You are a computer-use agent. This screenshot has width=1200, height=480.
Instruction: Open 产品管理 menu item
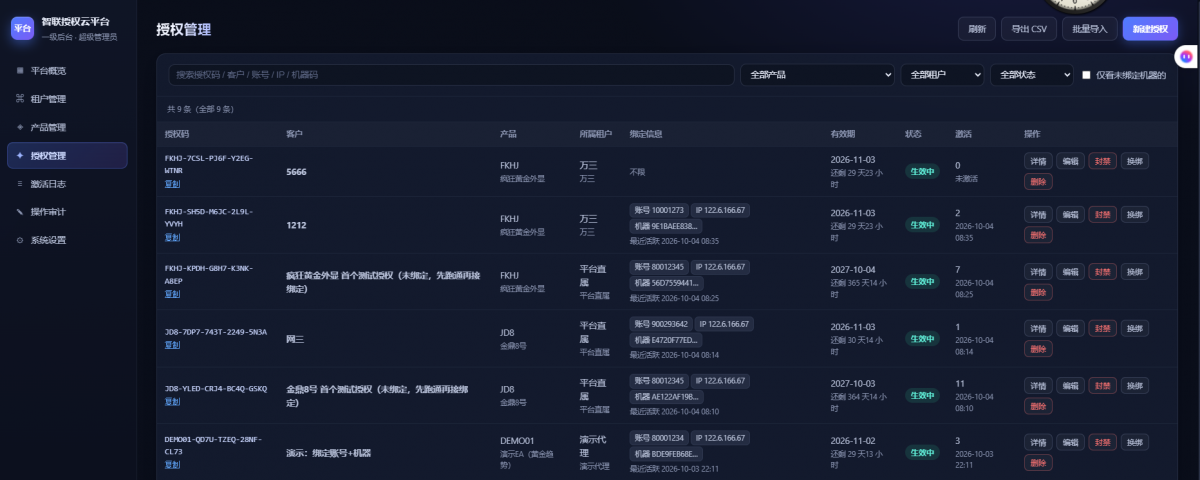click(67, 127)
